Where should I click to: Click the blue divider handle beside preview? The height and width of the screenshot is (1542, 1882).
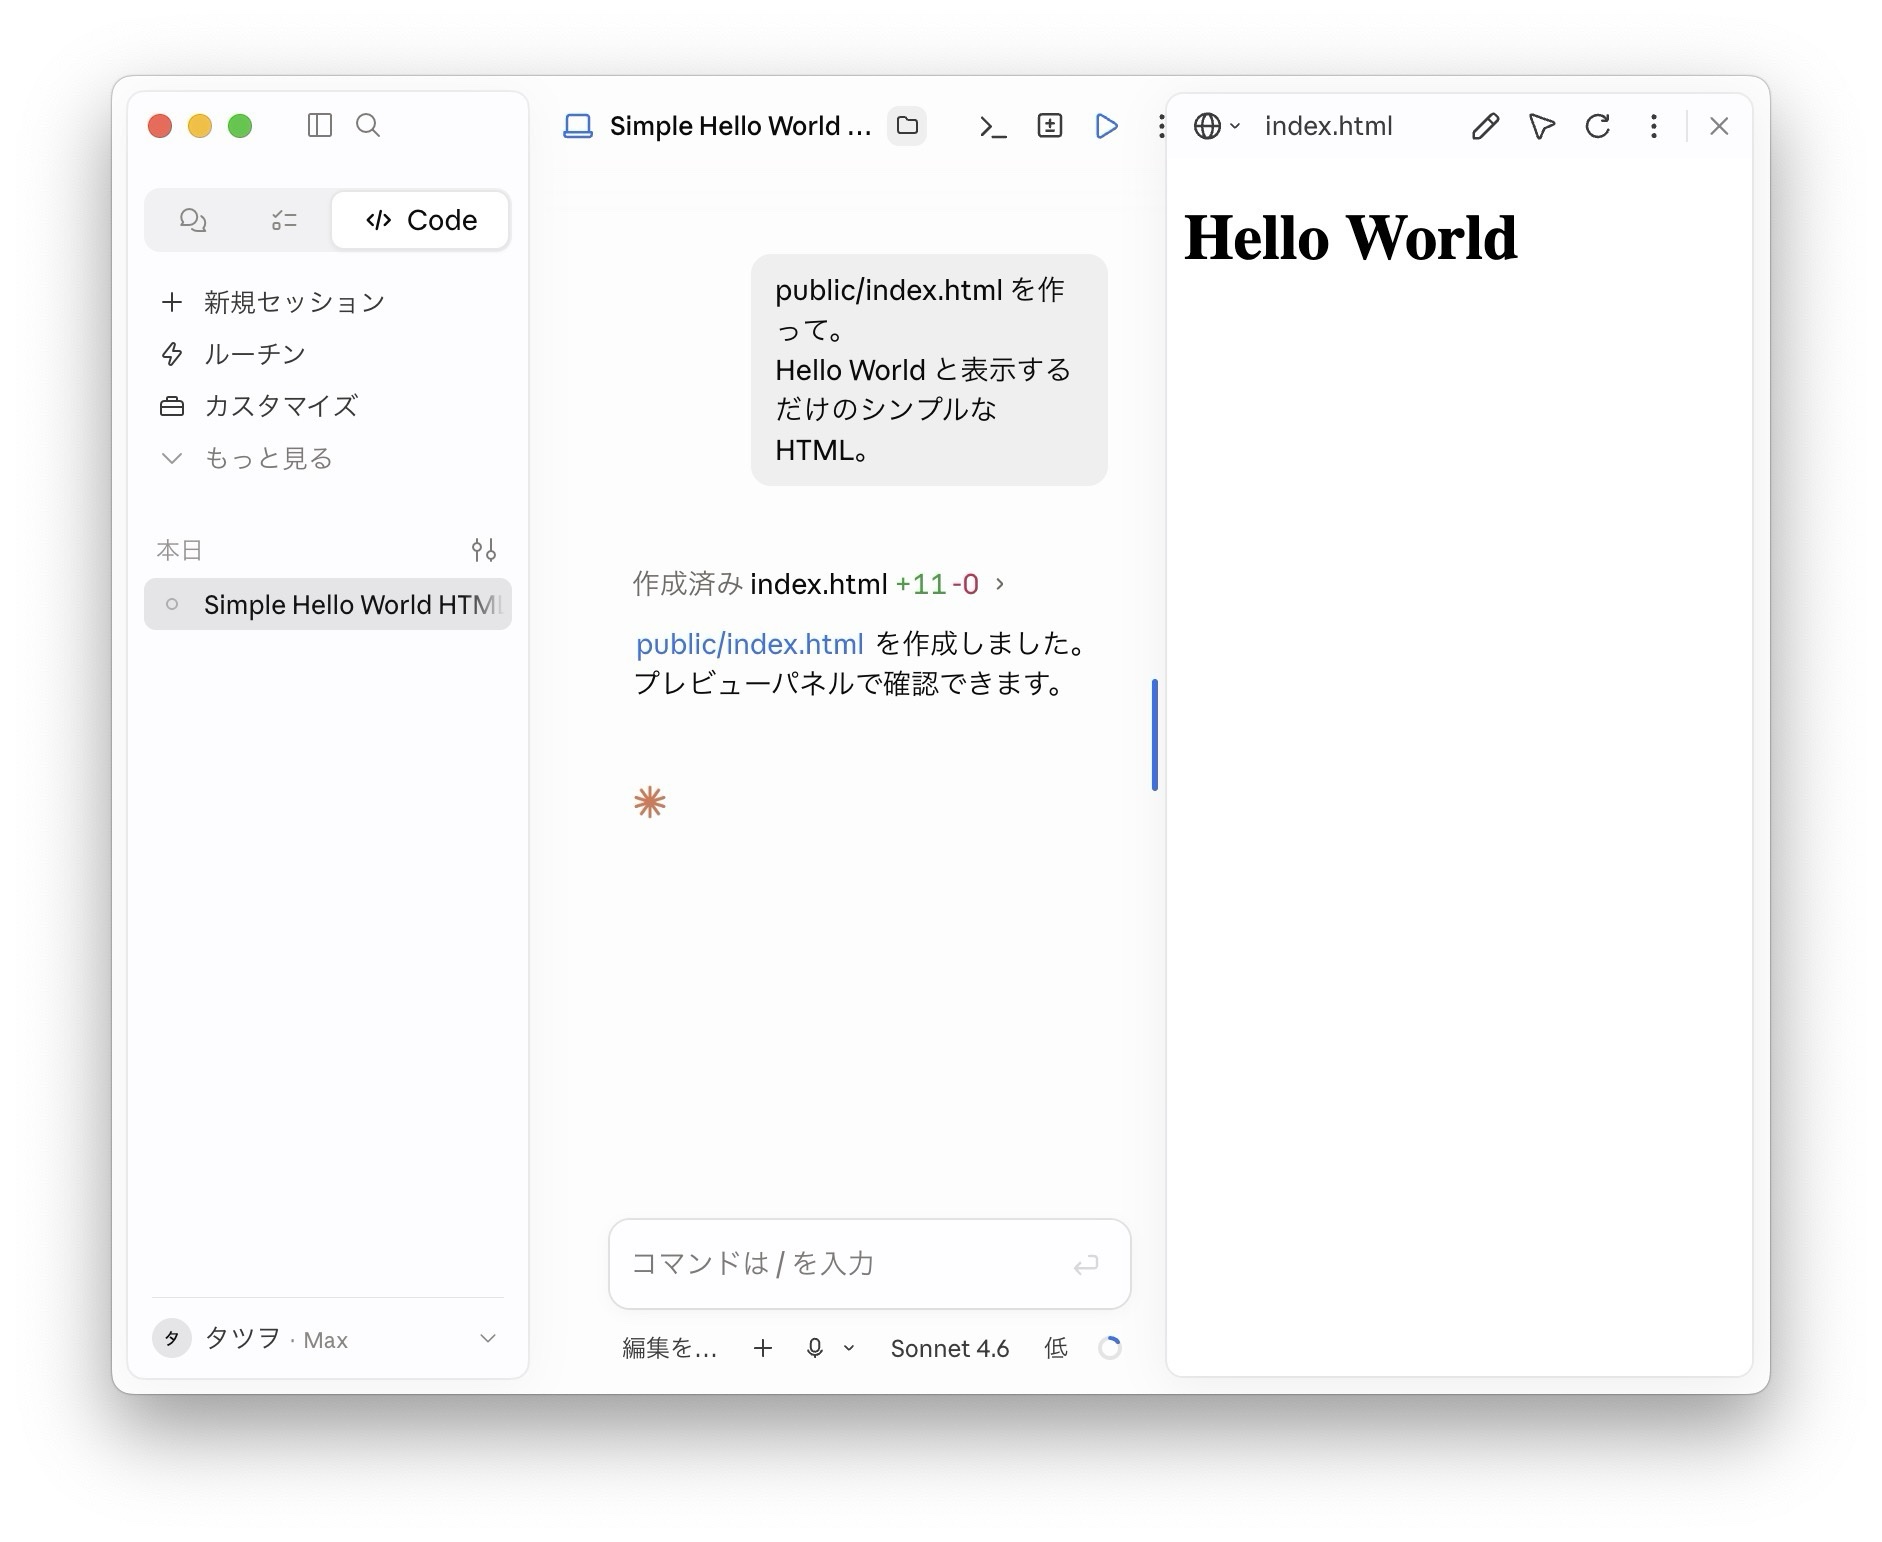[x=1155, y=735]
